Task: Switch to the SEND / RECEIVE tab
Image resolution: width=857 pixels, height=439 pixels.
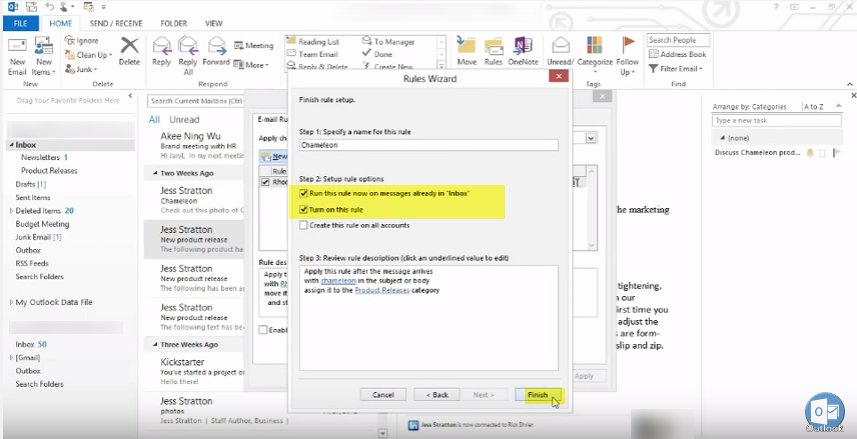Action: (116, 24)
